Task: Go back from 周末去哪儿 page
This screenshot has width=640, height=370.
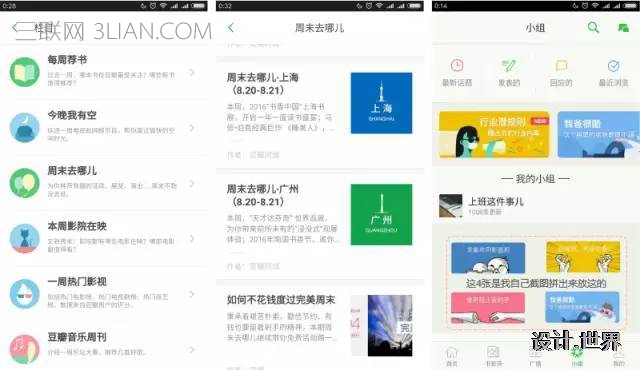Action: pos(231,27)
